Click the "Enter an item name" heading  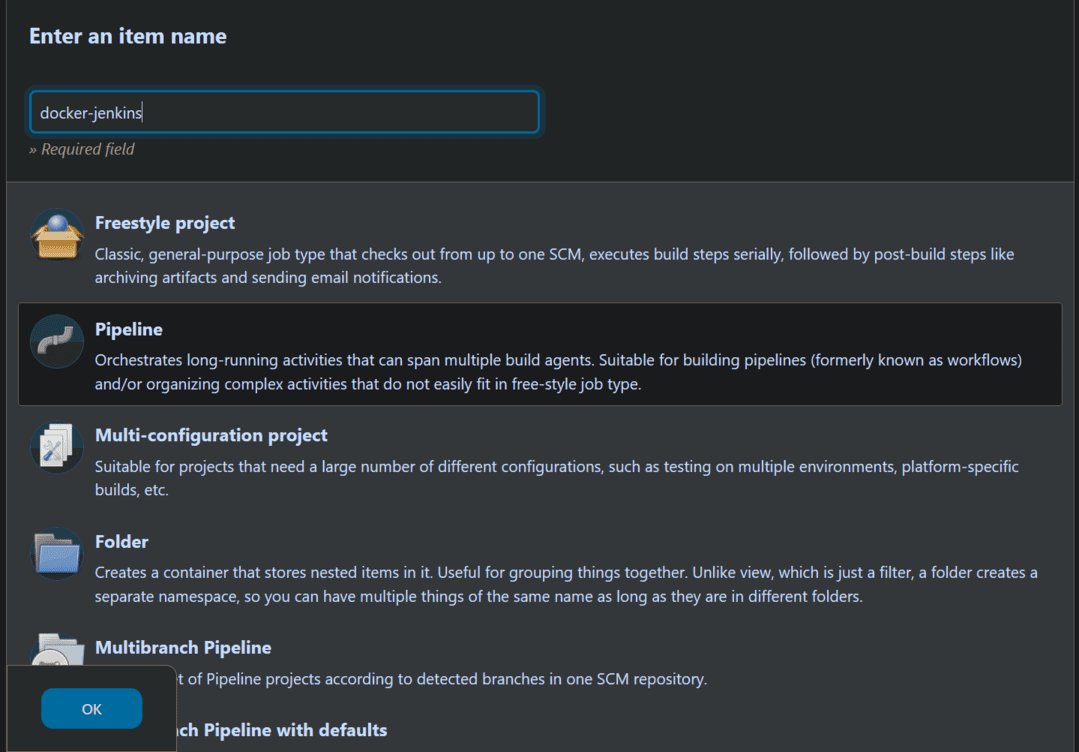128,36
